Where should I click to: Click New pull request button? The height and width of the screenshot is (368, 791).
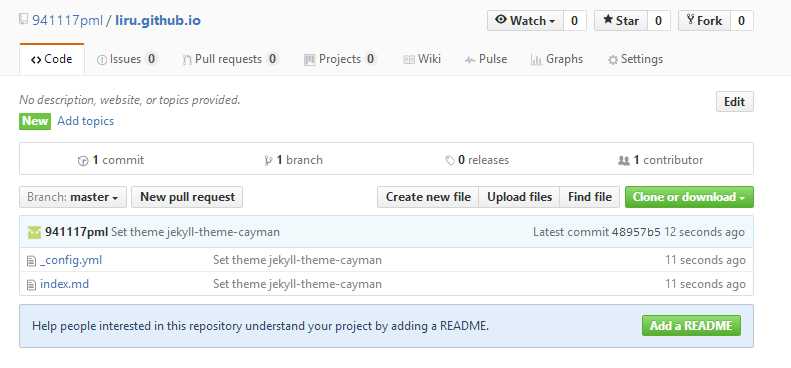coord(187,197)
